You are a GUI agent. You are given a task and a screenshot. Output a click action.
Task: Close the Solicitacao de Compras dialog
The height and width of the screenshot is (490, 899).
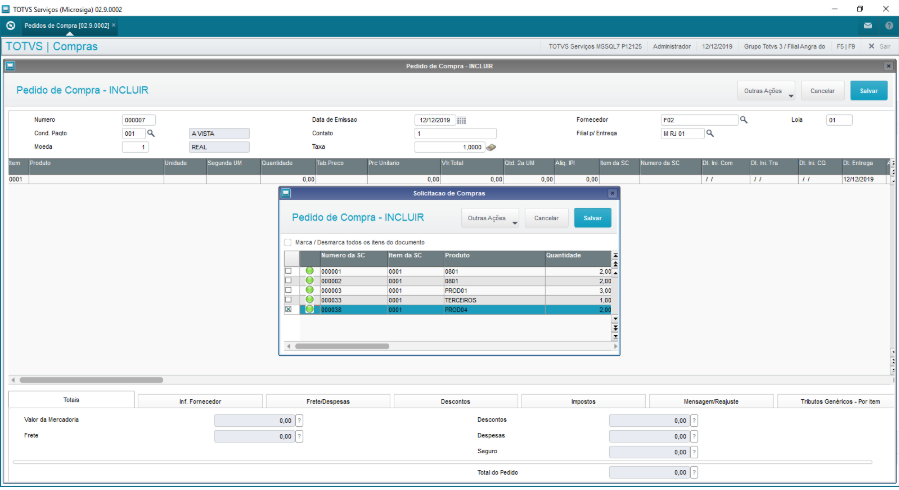612,194
